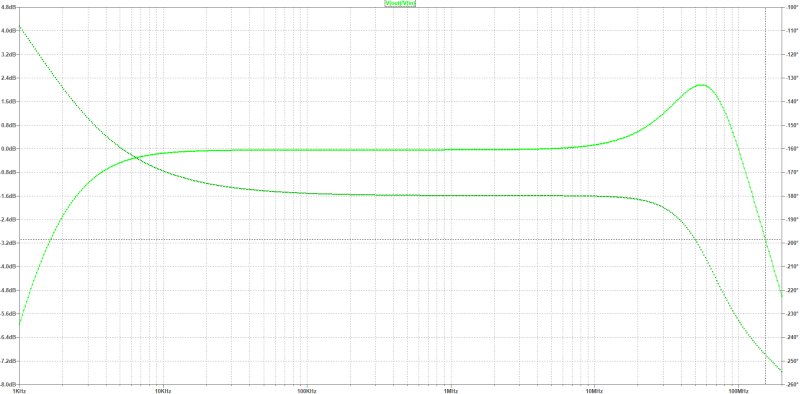Click the 2.4dB magnitude axis label

click(x=9, y=78)
